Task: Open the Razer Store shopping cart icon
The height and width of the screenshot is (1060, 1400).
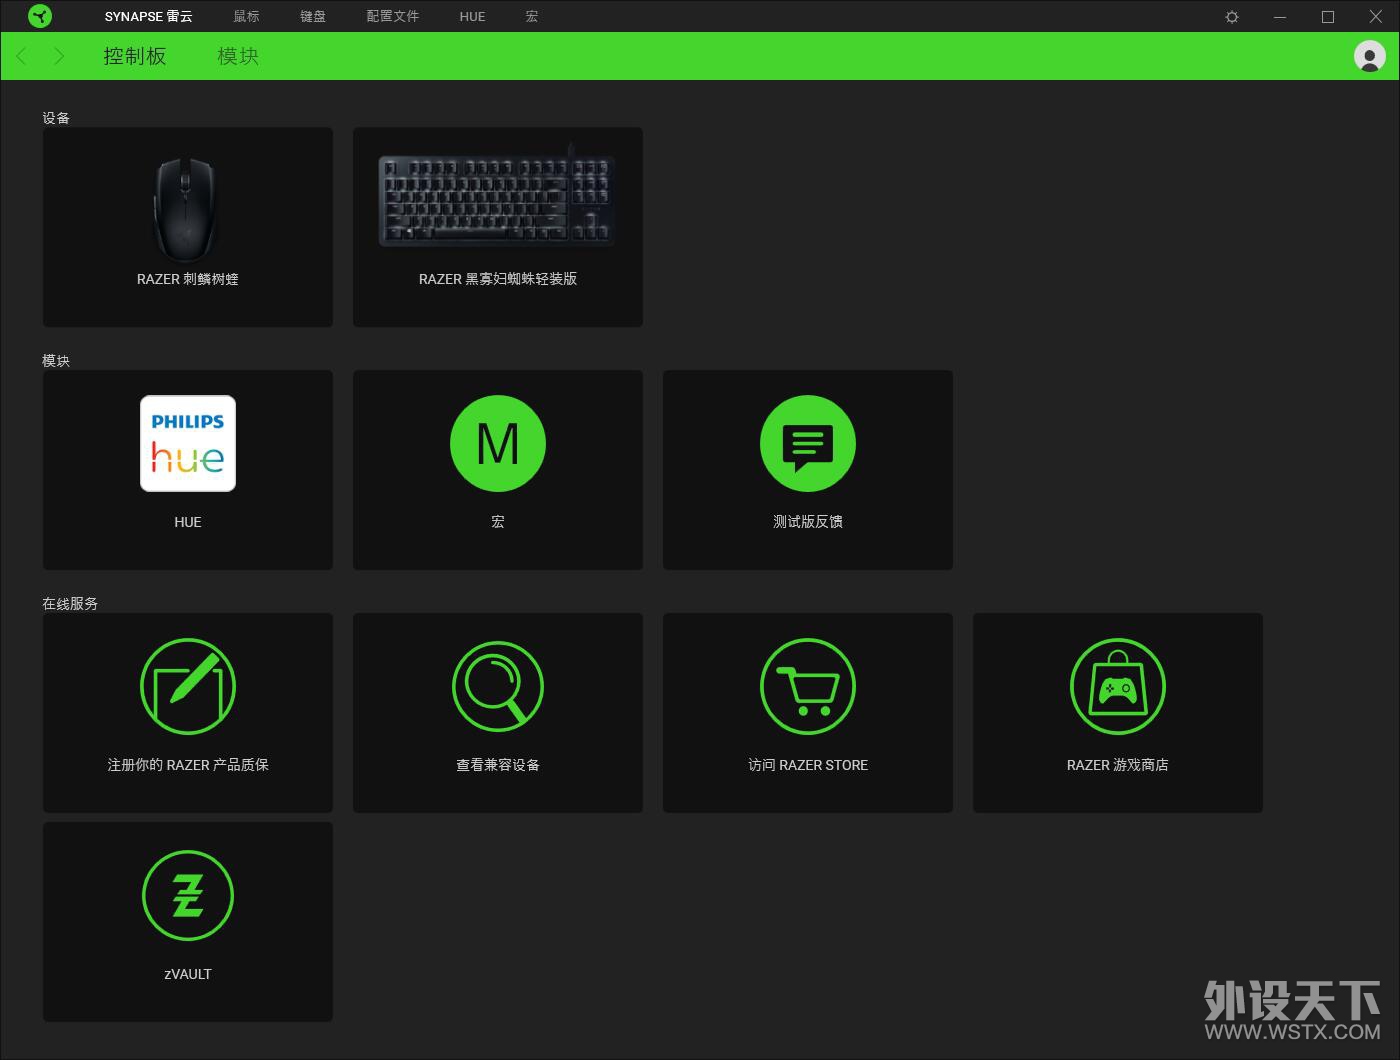Action: point(808,686)
